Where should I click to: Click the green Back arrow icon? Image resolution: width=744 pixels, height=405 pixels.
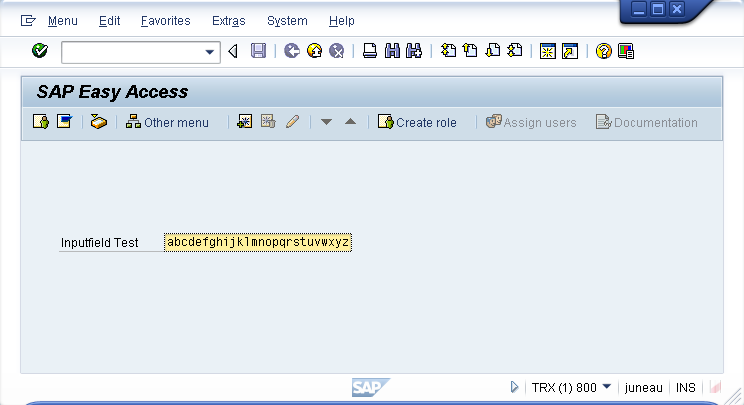pyautogui.click(x=292, y=51)
